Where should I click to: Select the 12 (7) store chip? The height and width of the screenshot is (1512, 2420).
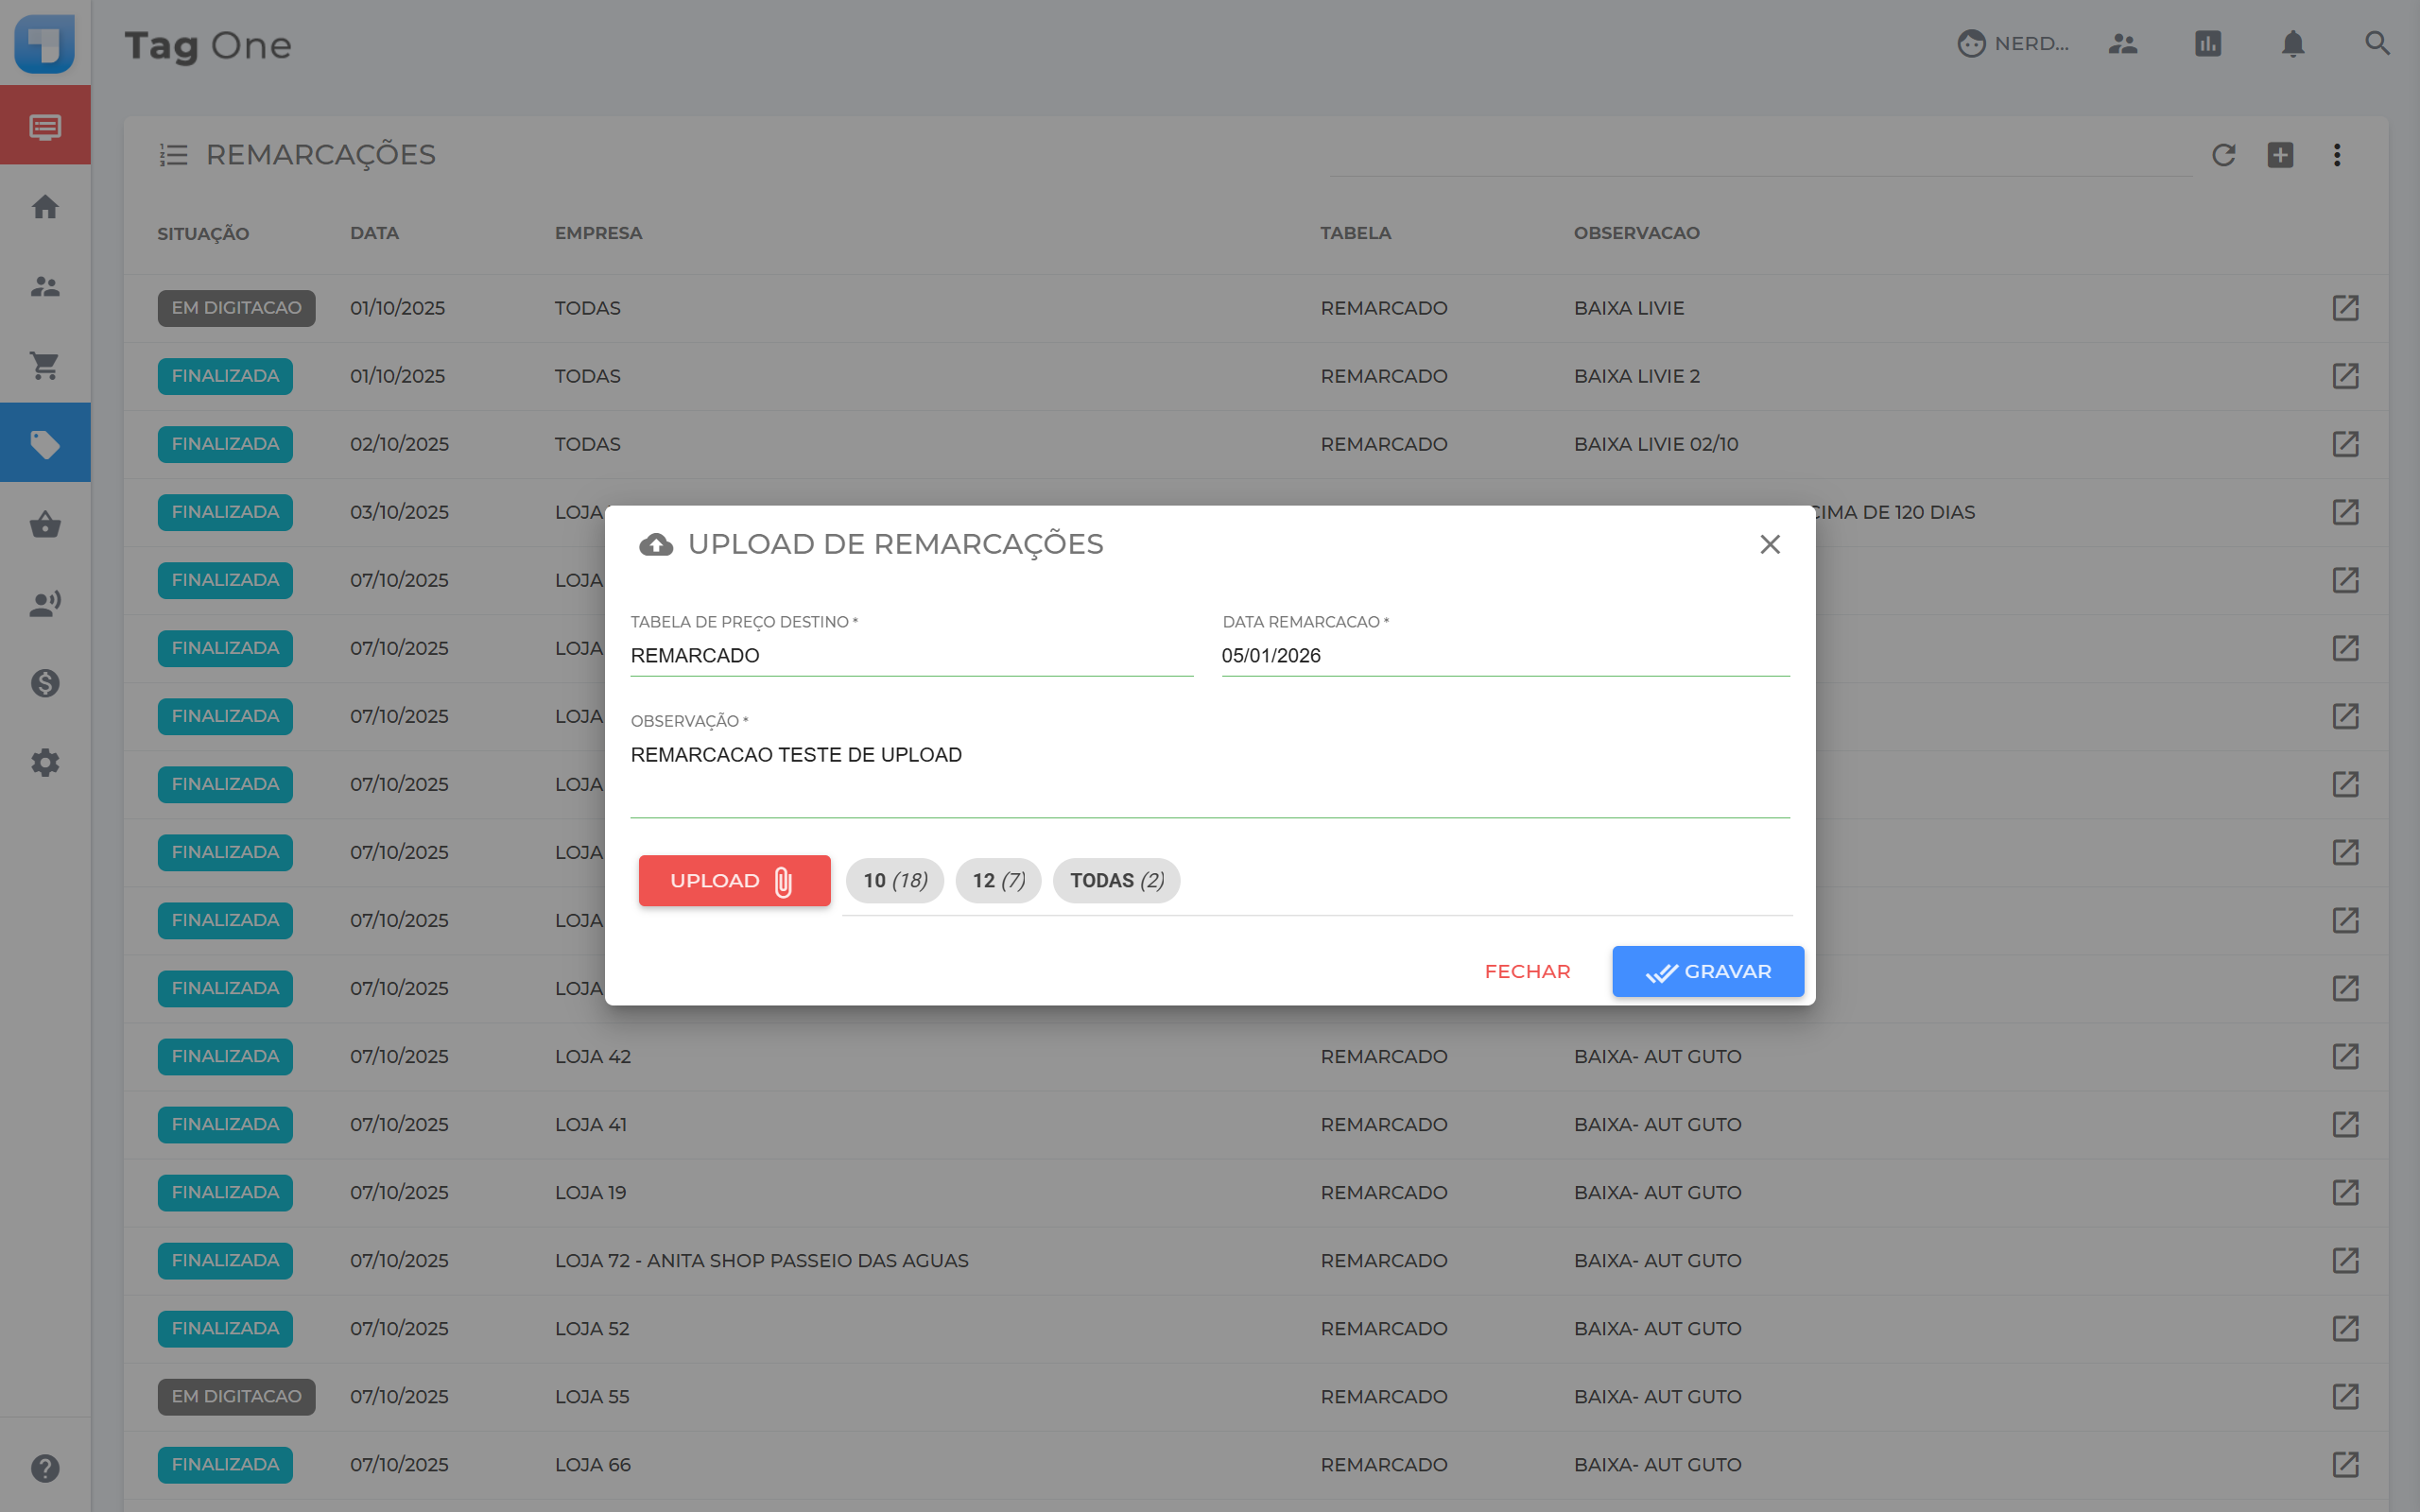[998, 880]
